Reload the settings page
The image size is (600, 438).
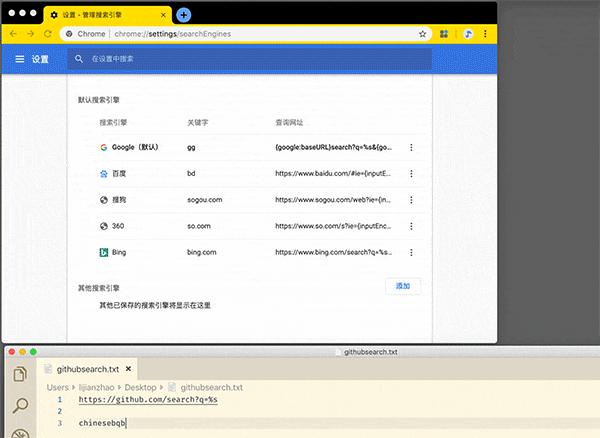[x=48, y=34]
